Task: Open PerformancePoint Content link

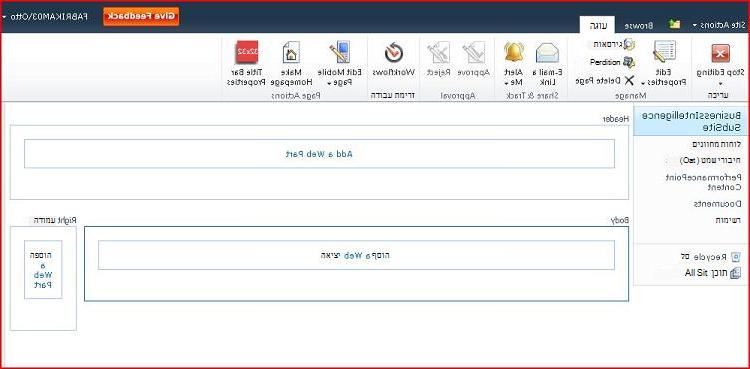Action: tap(704, 182)
